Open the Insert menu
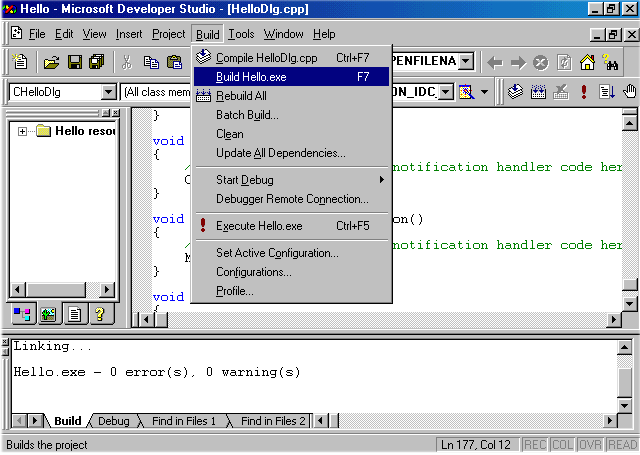 [129, 34]
